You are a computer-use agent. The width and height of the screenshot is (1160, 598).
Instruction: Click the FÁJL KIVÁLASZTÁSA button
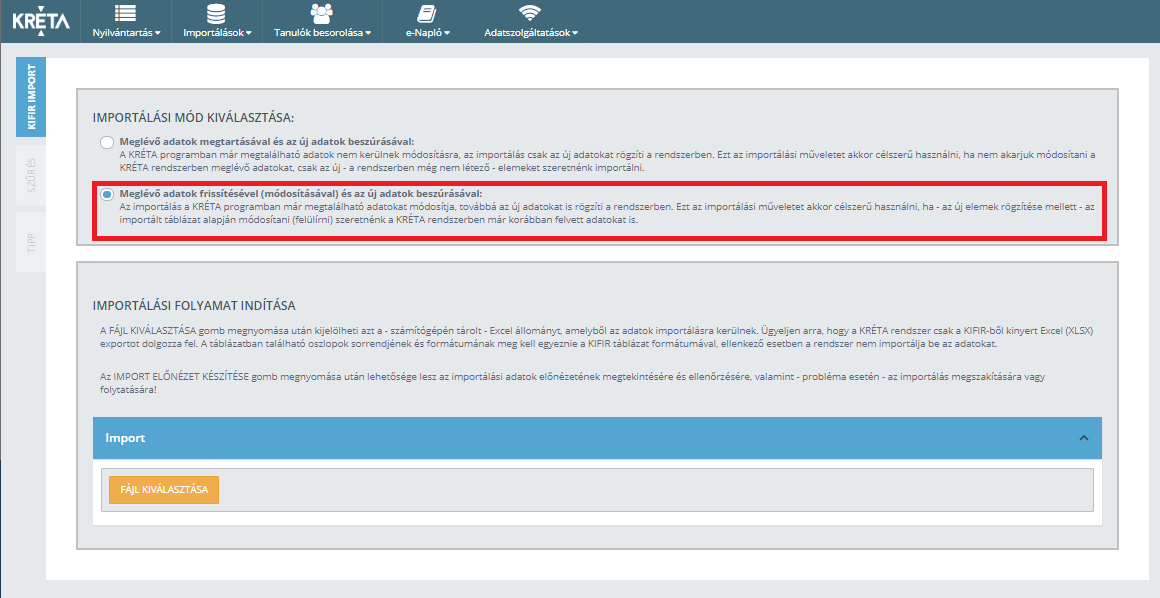click(164, 489)
